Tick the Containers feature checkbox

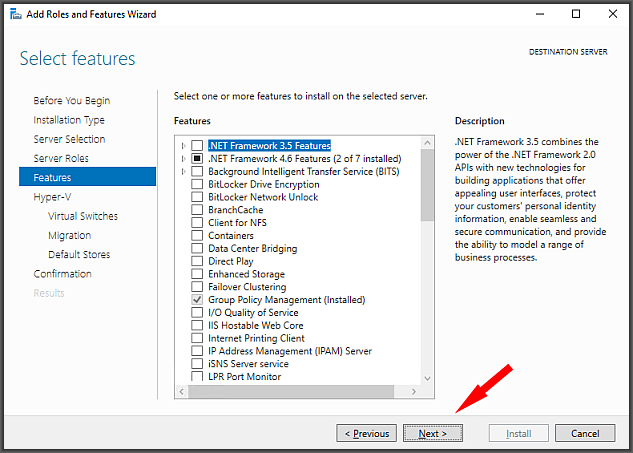click(x=197, y=235)
